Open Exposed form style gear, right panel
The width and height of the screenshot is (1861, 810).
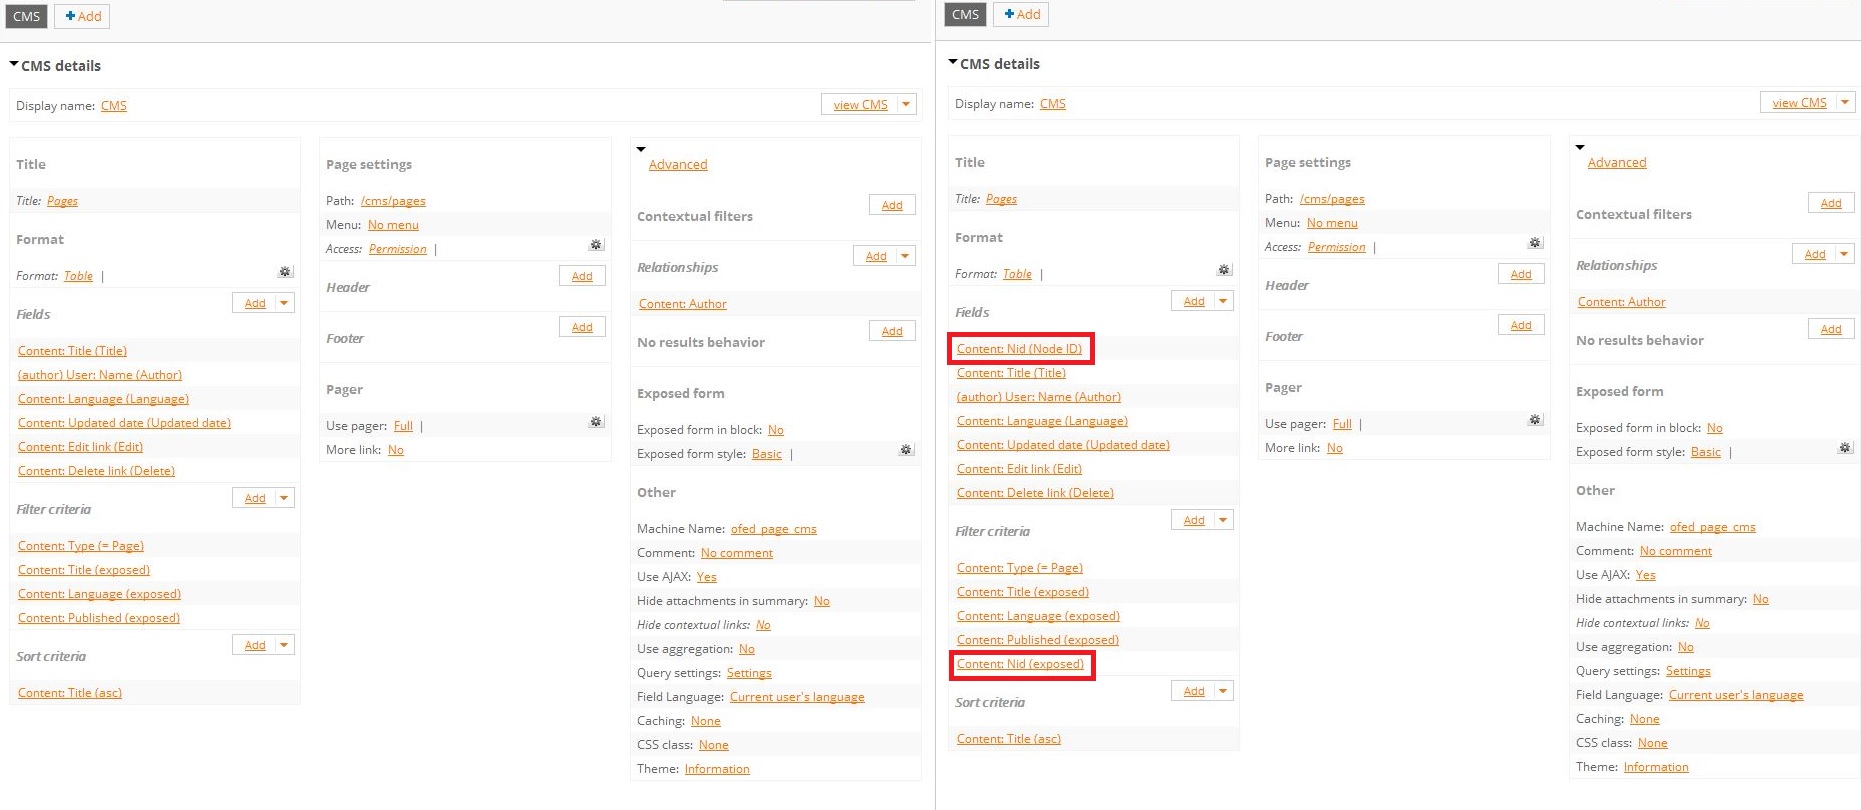tap(1845, 448)
